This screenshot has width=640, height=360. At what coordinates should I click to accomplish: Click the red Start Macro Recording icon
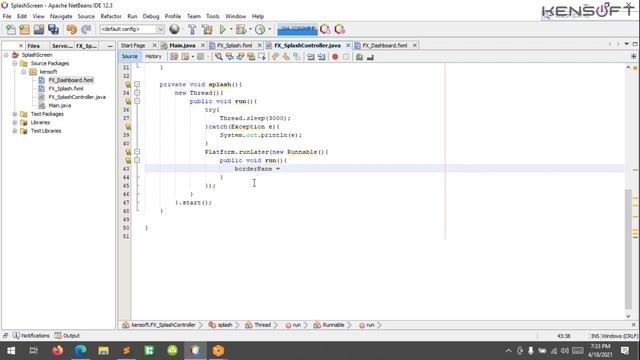[335, 57]
